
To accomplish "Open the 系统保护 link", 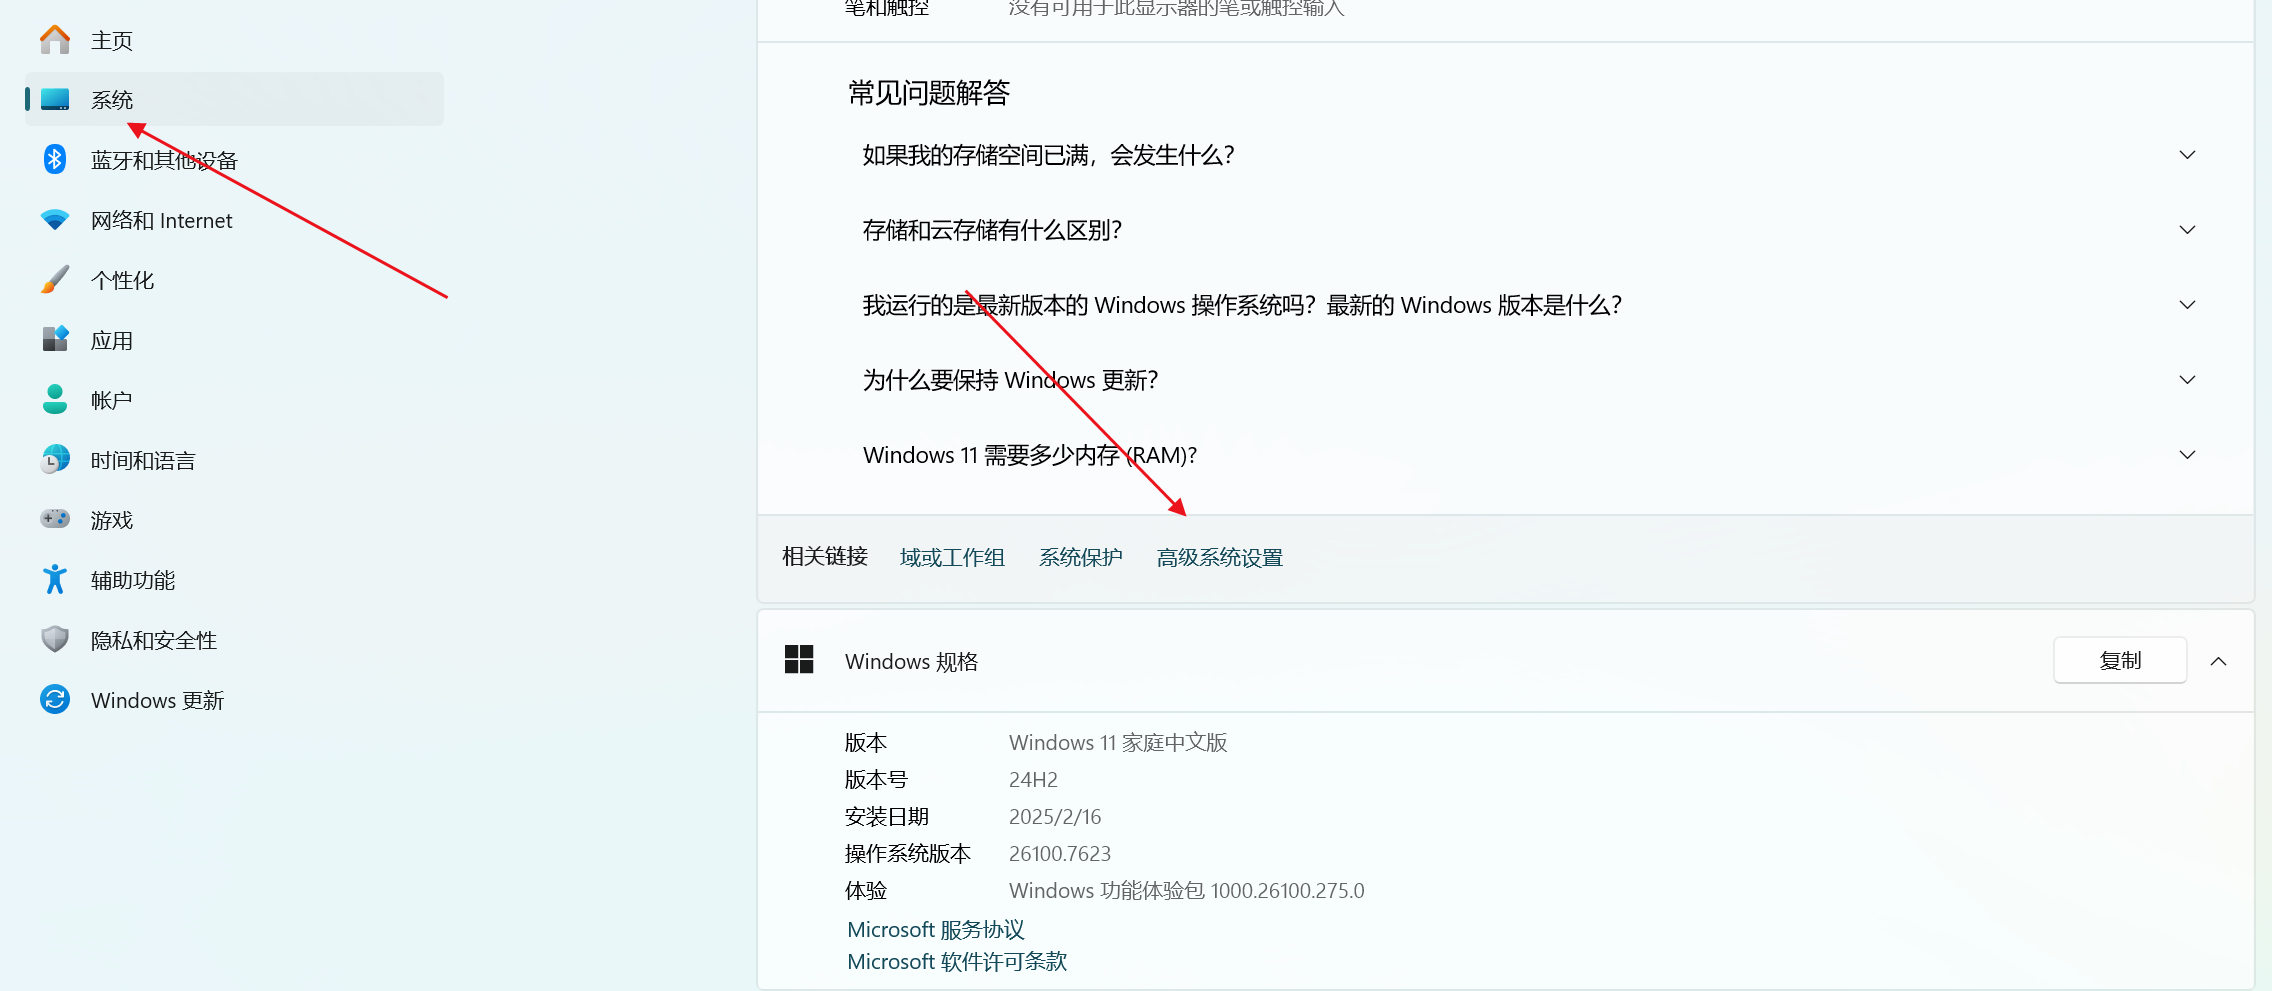I will [x=1080, y=557].
